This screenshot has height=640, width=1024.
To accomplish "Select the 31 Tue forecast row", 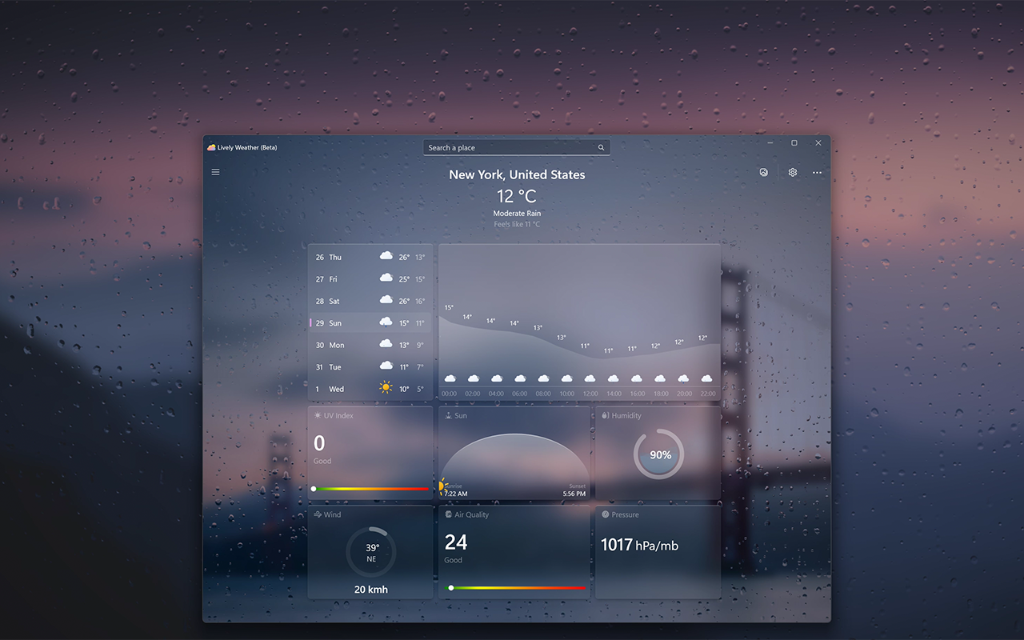I will point(370,367).
